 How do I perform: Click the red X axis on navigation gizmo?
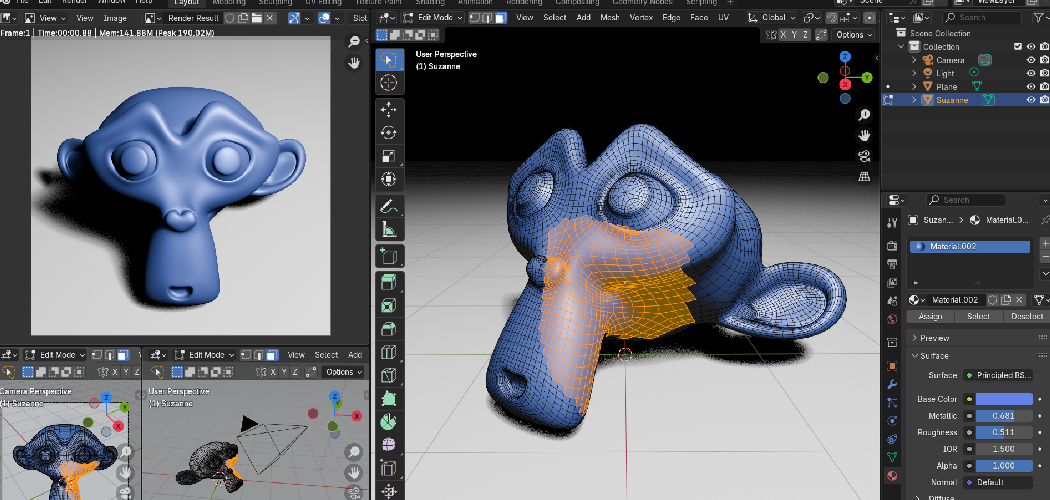click(x=845, y=84)
